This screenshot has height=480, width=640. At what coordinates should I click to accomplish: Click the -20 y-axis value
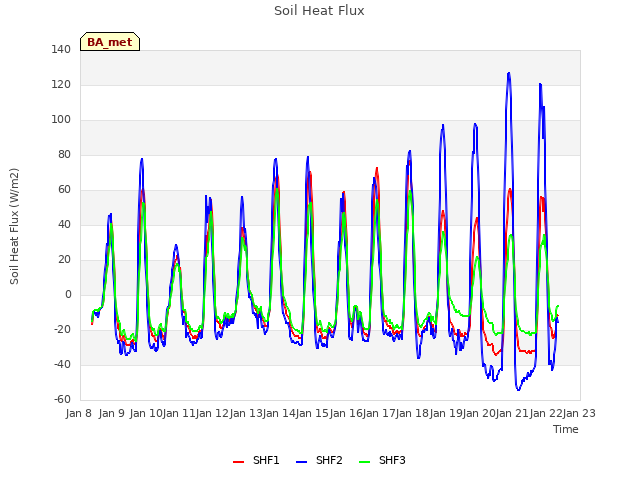pyautogui.click(x=62, y=329)
